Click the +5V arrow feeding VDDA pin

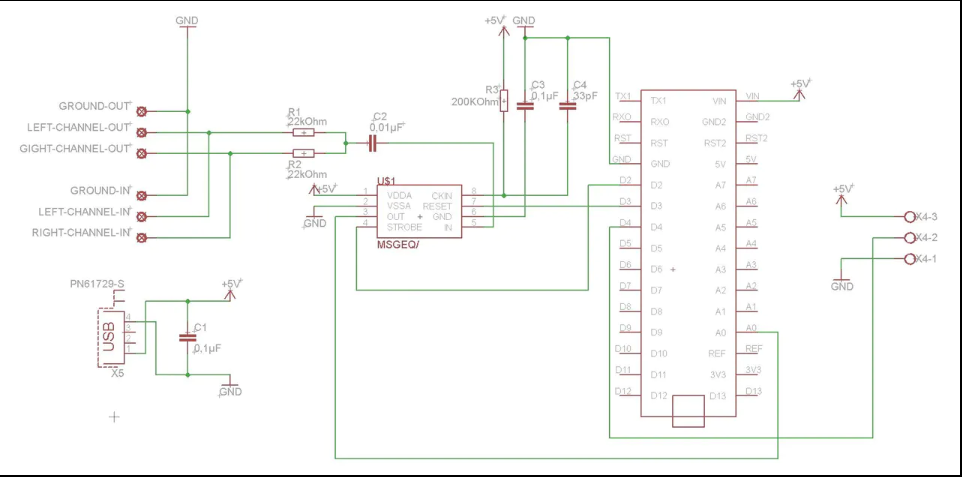tap(315, 190)
